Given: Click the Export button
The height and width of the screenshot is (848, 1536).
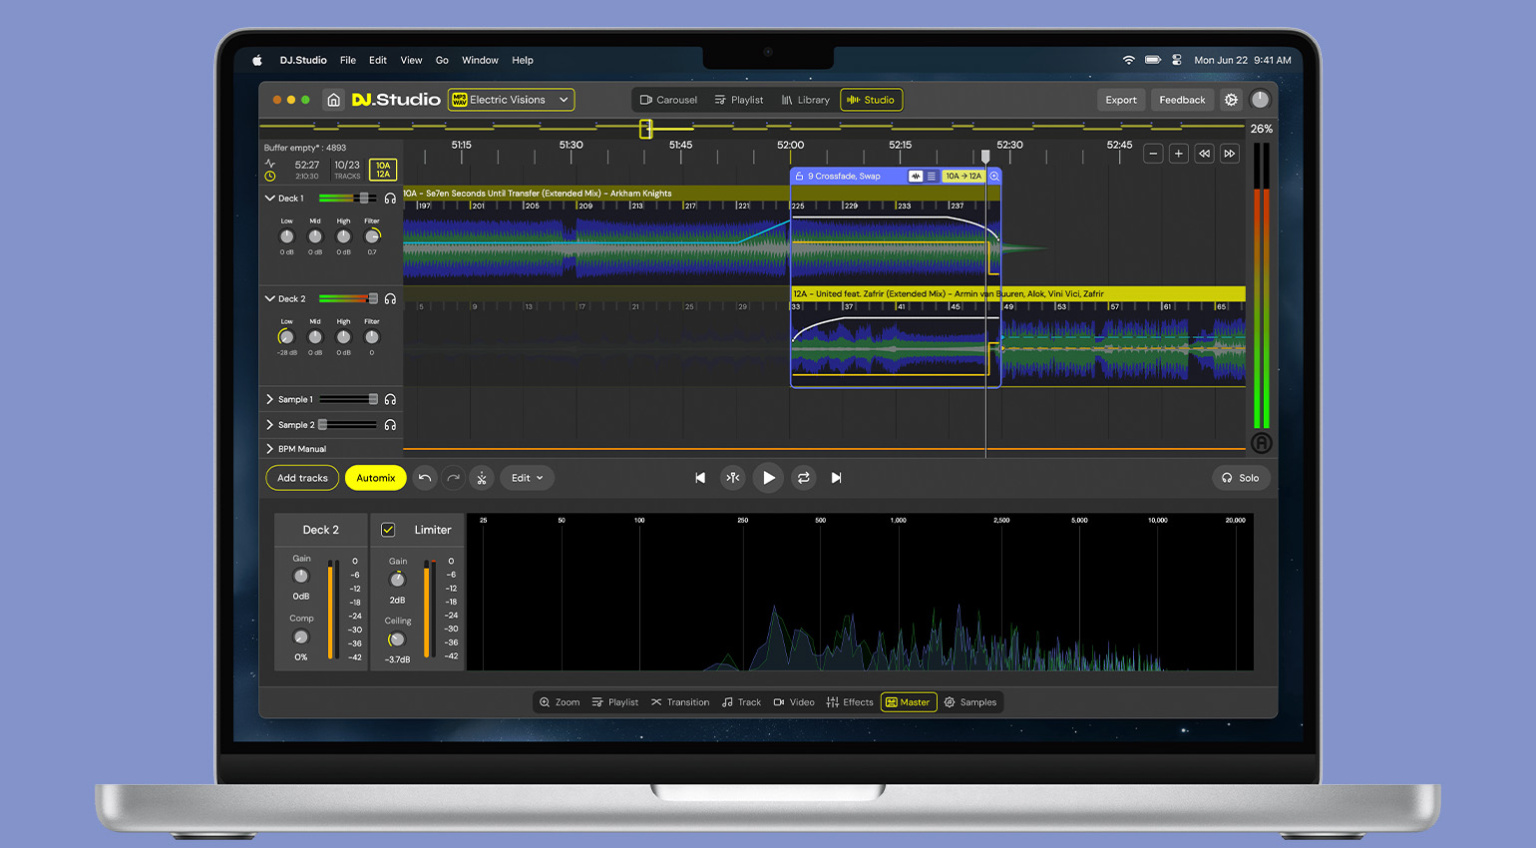Looking at the screenshot, I should [1120, 99].
